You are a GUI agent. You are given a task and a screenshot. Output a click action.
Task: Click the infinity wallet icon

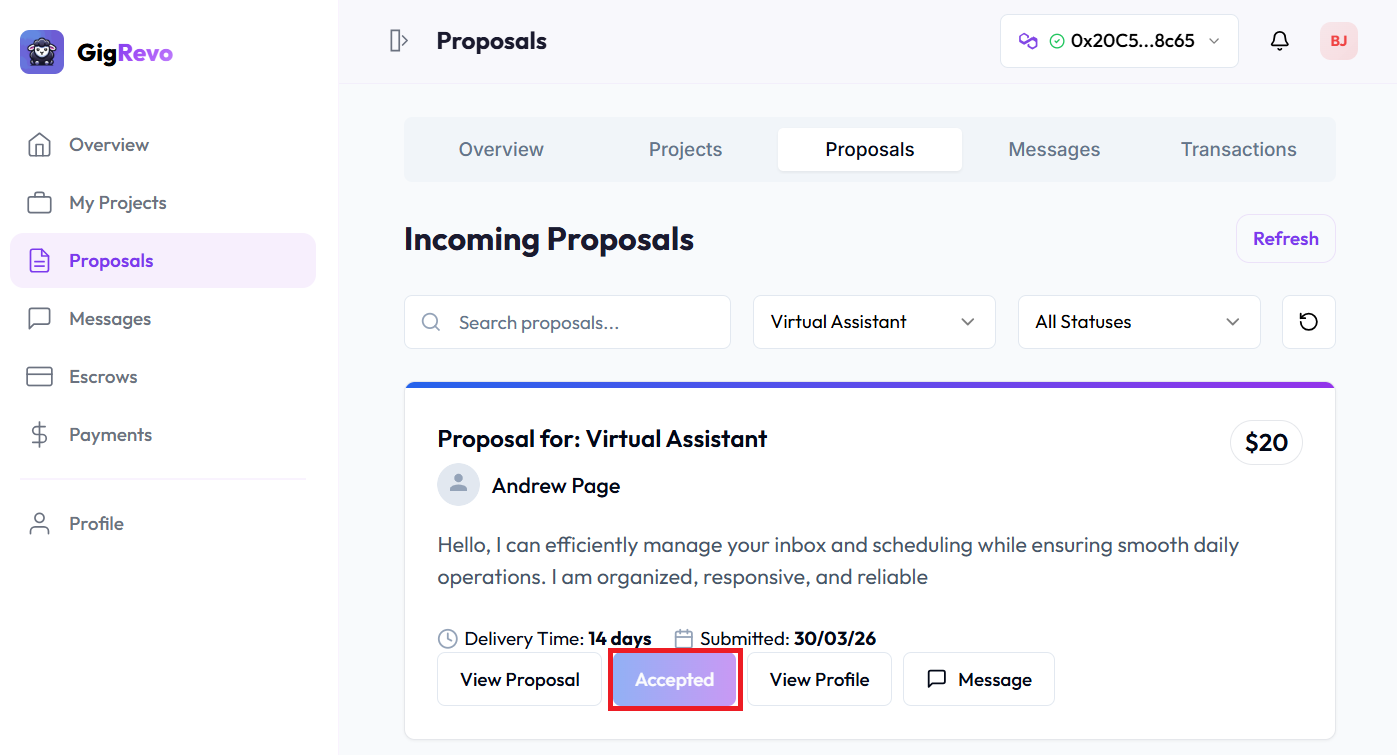(1030, 40)
